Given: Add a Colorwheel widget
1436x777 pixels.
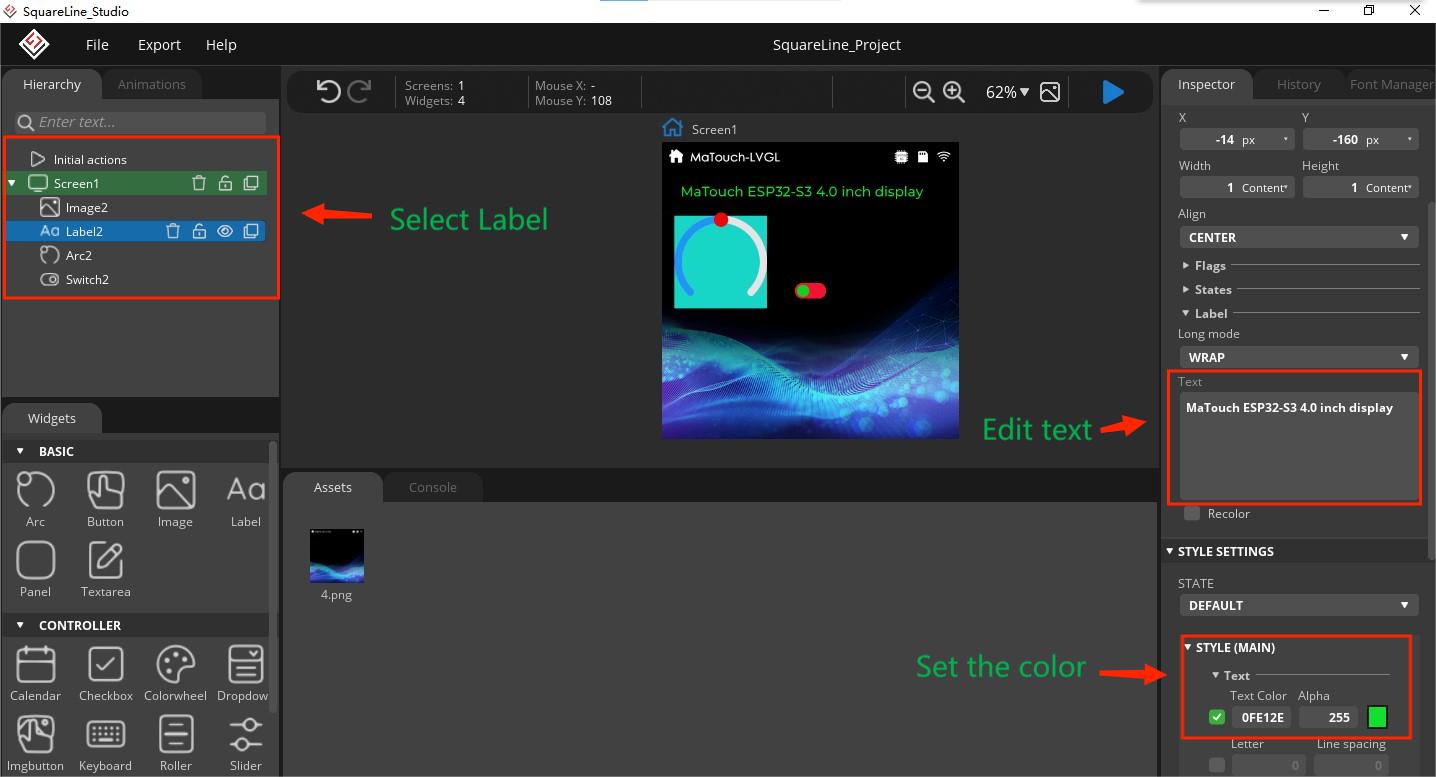Looking at the screenshot, I should [175, 673].
